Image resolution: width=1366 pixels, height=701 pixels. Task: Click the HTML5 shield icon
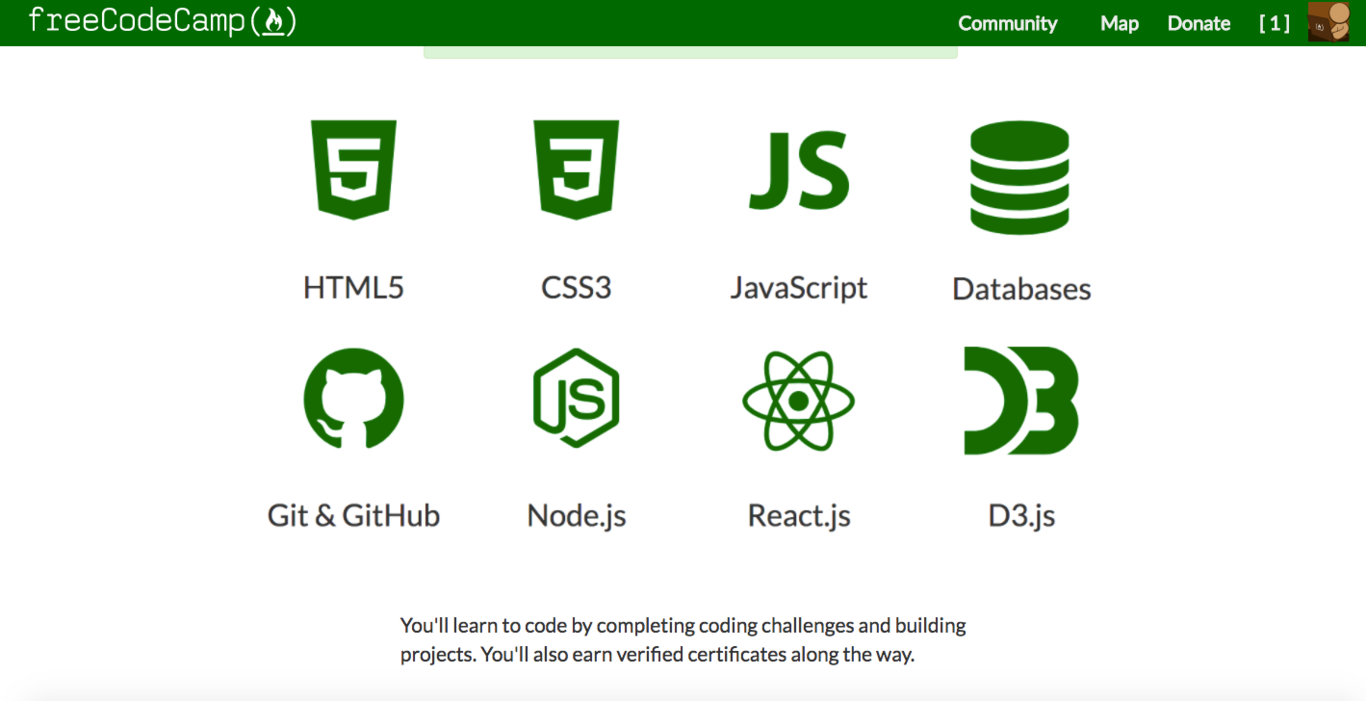[x=353, y=170]
